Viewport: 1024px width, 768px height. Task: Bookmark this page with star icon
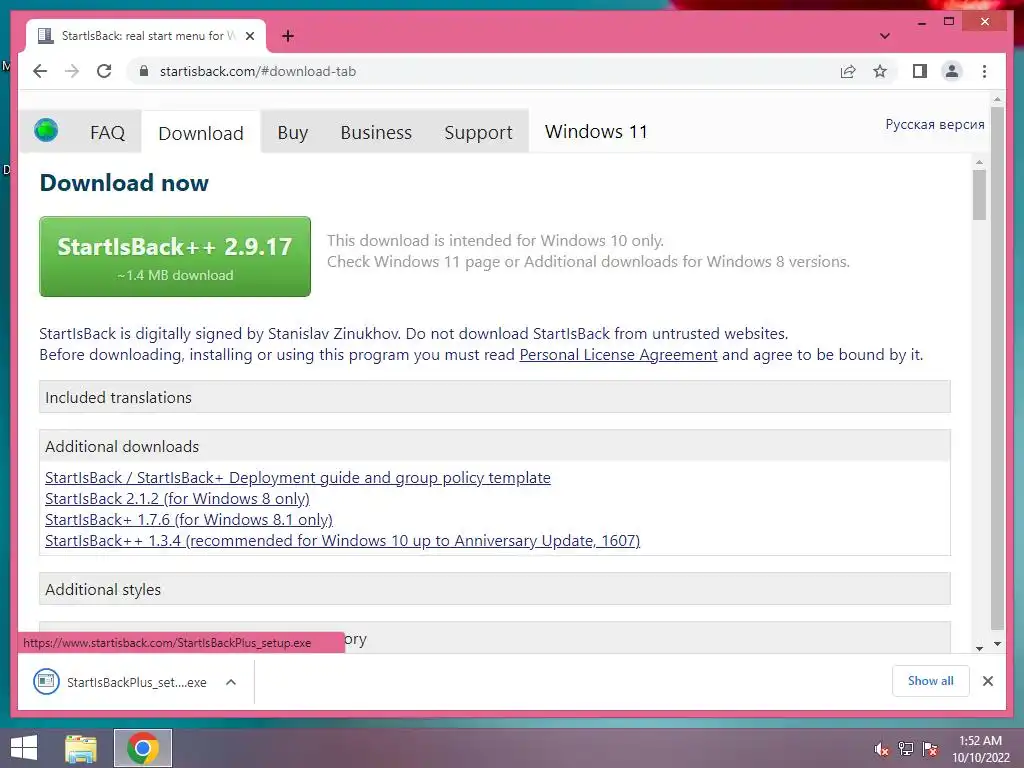click(x=880, y=71)
